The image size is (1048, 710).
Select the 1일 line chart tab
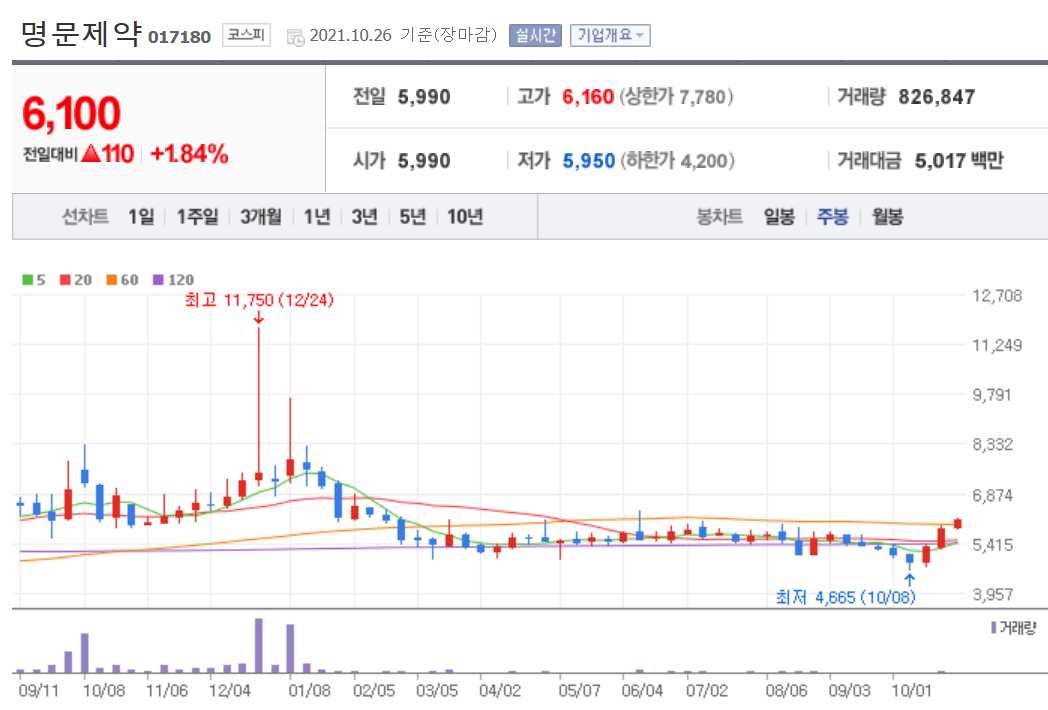point(141,217)
